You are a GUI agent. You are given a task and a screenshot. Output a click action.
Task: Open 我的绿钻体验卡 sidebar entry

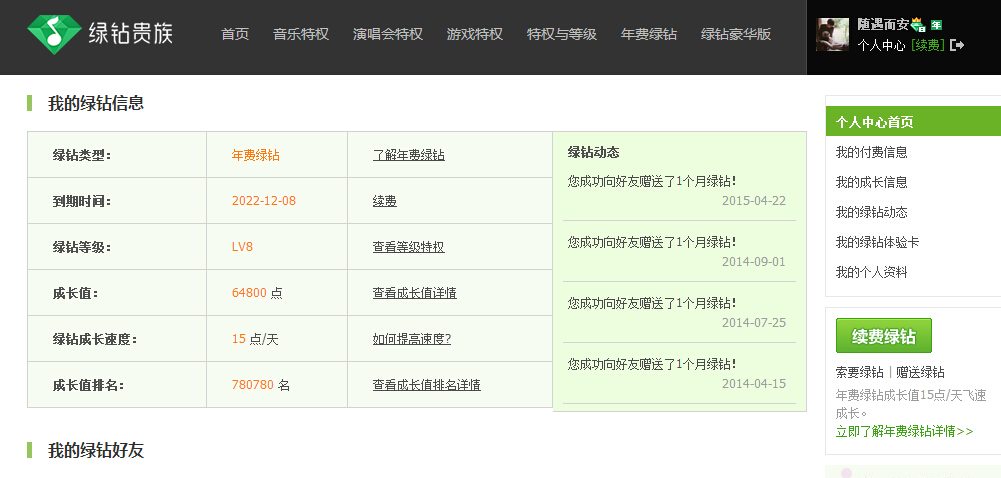click(877, 242)
